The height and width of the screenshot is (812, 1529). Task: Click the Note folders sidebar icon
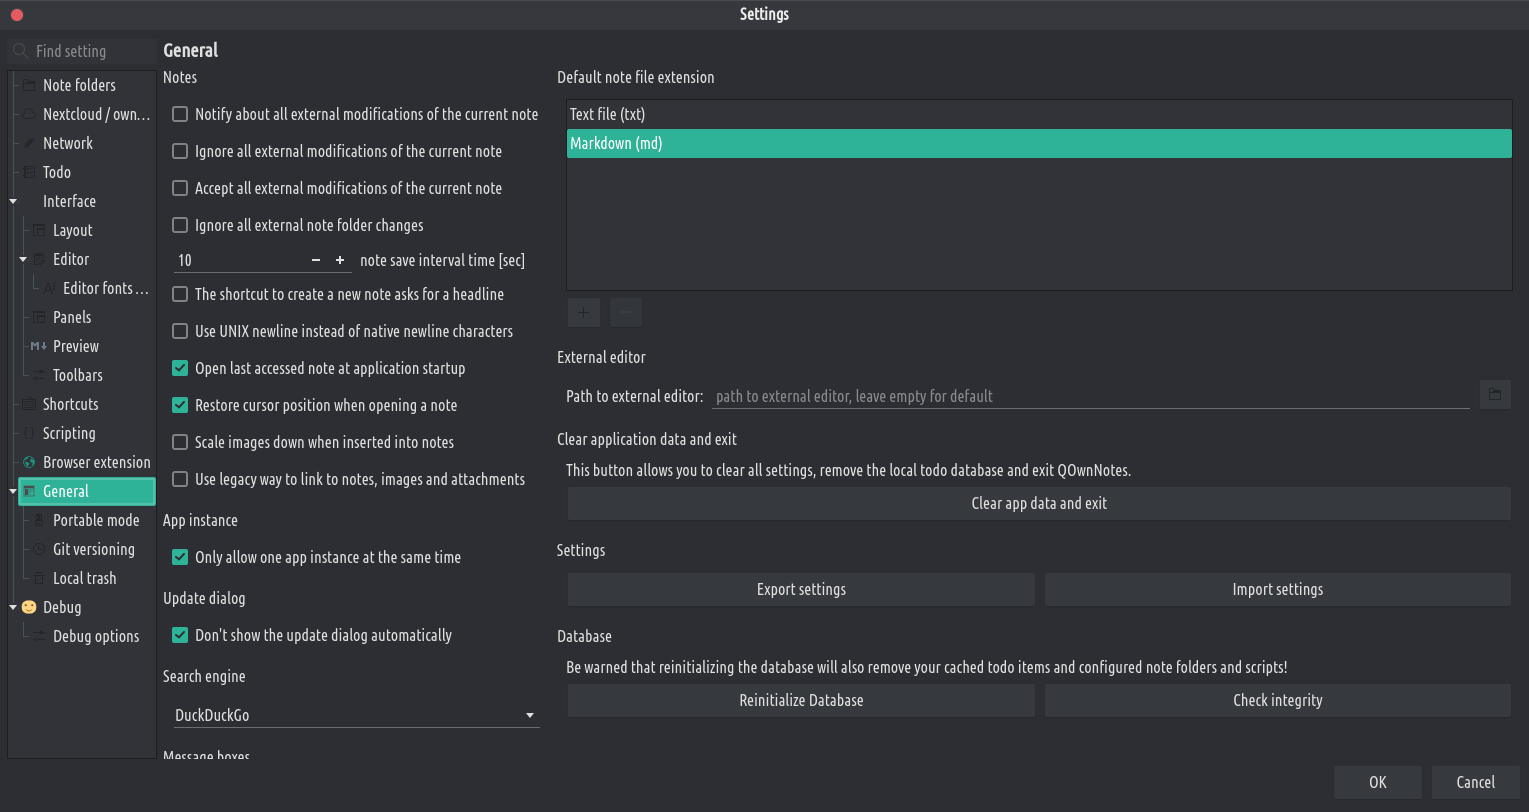point(29,85)
